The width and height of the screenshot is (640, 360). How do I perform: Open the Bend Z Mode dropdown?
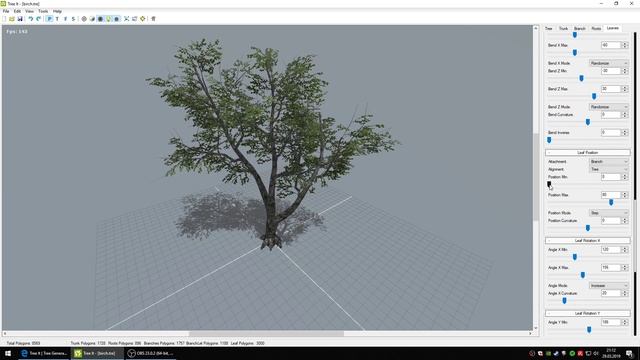(609, 107)
